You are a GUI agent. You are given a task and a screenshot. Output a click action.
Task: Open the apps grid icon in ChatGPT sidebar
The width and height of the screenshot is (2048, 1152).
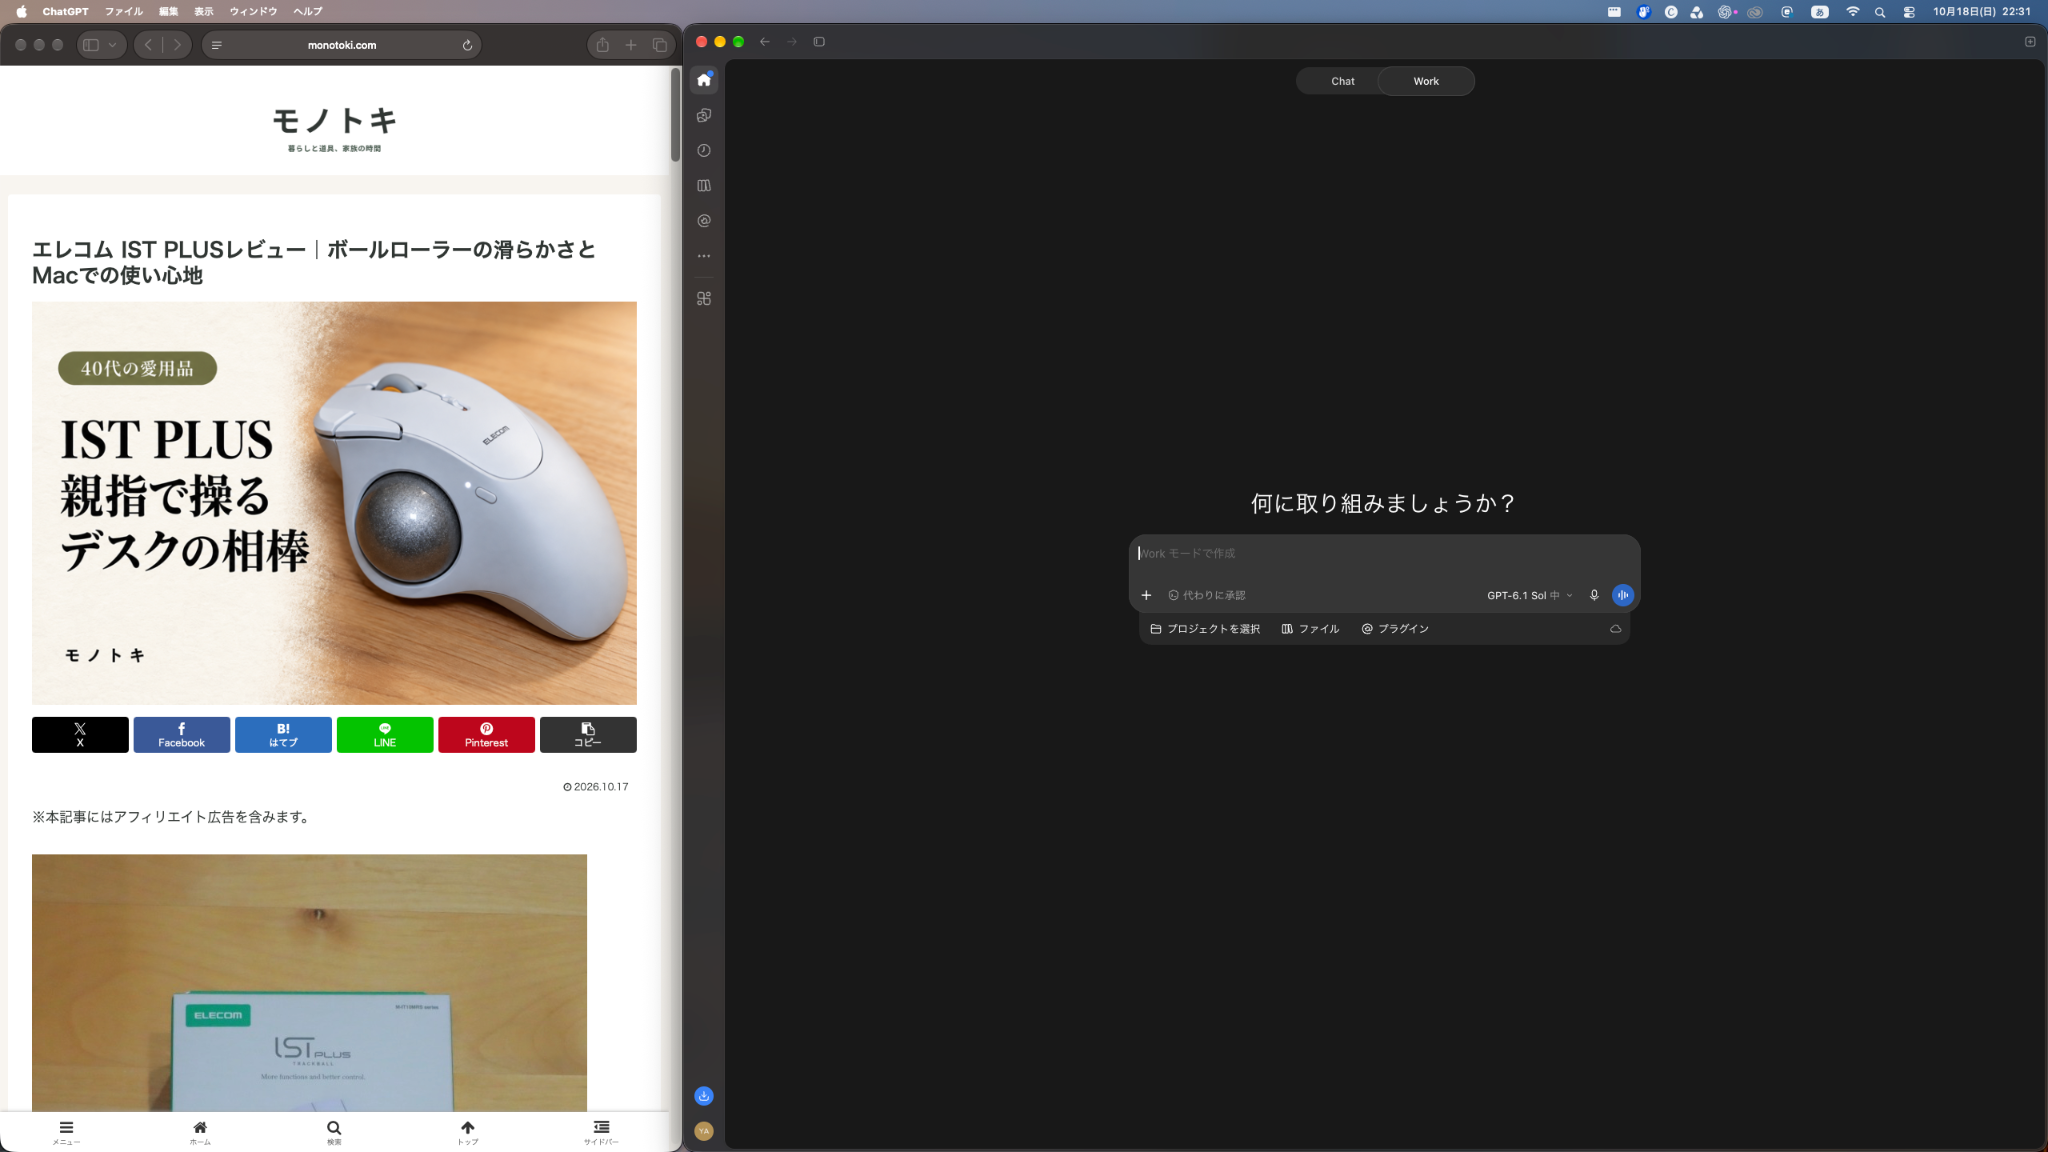click(704, 298)
